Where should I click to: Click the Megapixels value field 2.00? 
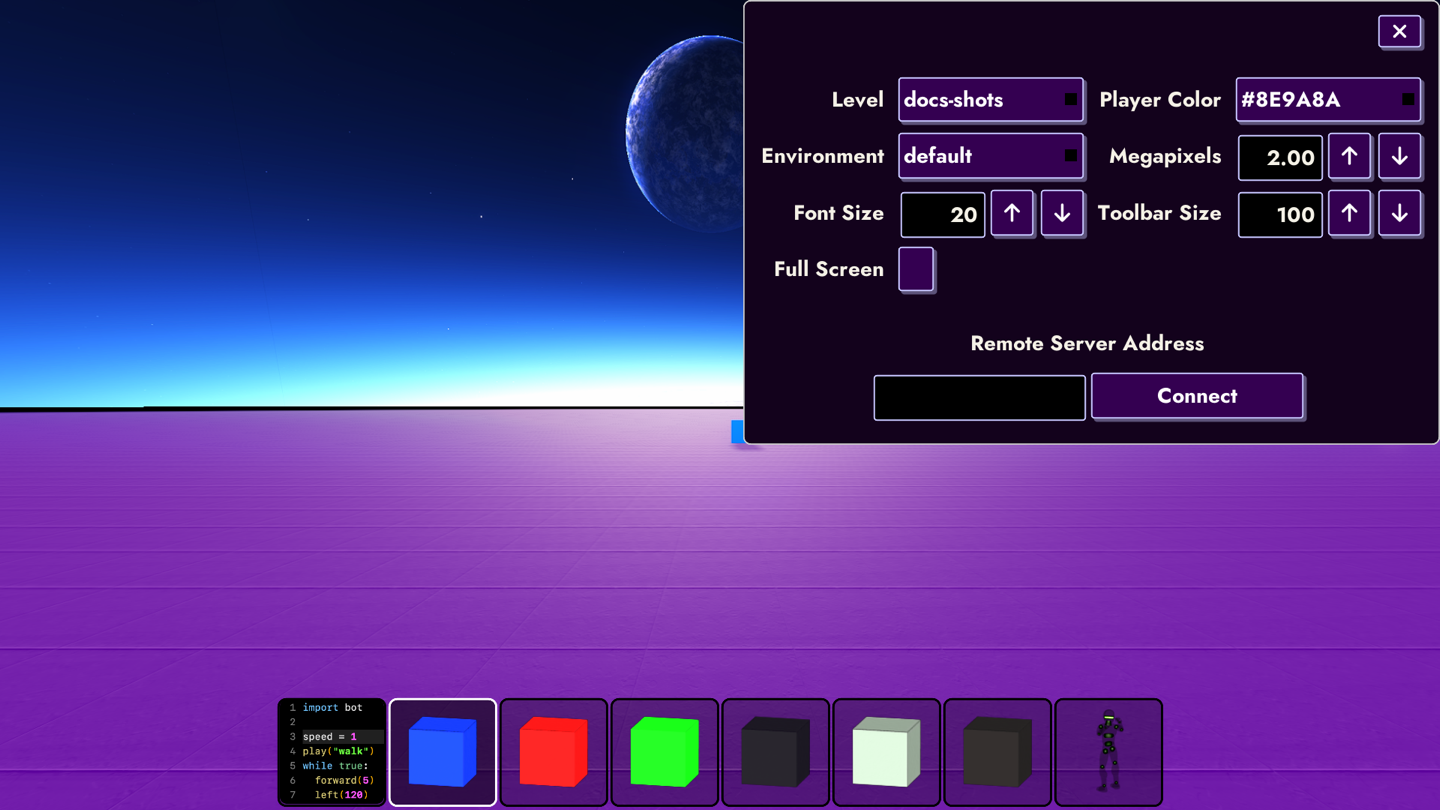pyautogui.click(x=1280, y=158)
